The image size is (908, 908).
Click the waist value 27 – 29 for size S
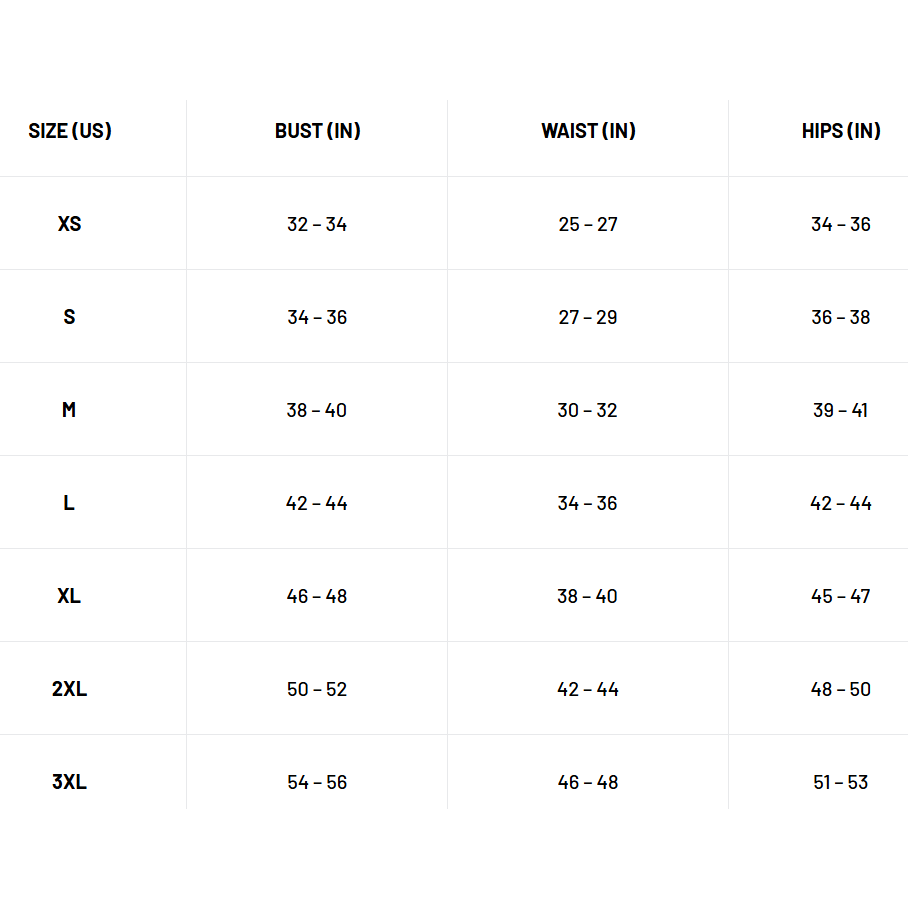tap(588, 317)
